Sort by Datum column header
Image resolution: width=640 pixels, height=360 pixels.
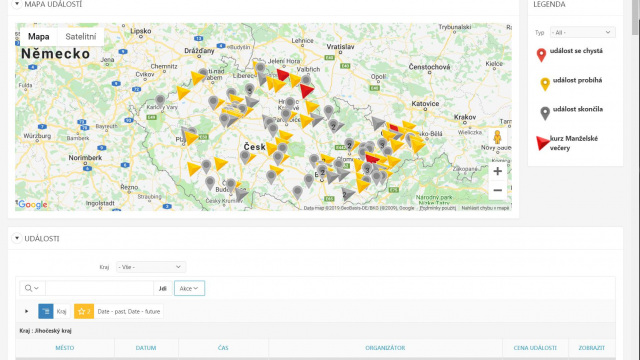click(x=146, y=348)
